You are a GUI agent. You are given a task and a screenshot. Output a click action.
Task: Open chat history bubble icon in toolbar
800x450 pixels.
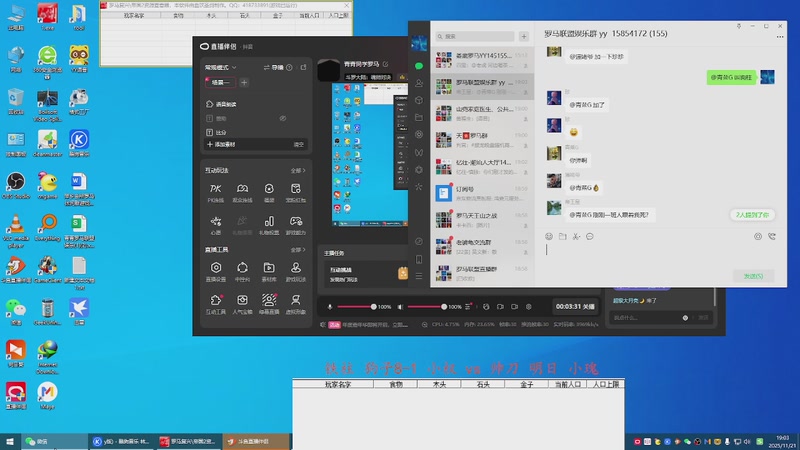pyautogui.click(x=590, y=236)
